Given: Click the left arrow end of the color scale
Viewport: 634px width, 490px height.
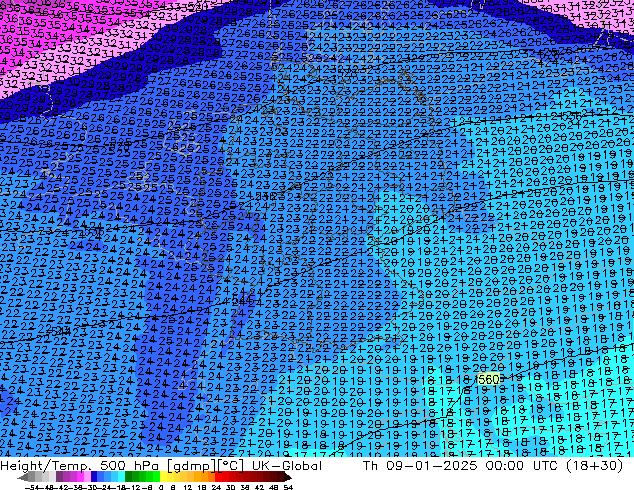Looking at the screenshot, I should click(x=23, y=477).
